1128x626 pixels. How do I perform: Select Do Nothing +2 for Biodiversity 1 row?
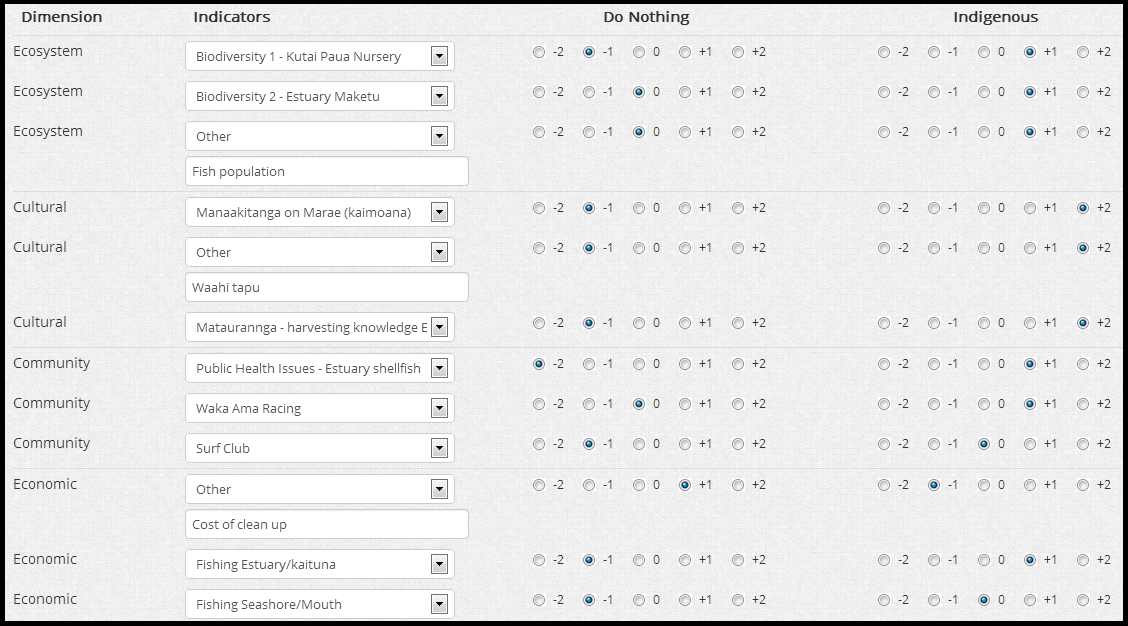point(738,53)
